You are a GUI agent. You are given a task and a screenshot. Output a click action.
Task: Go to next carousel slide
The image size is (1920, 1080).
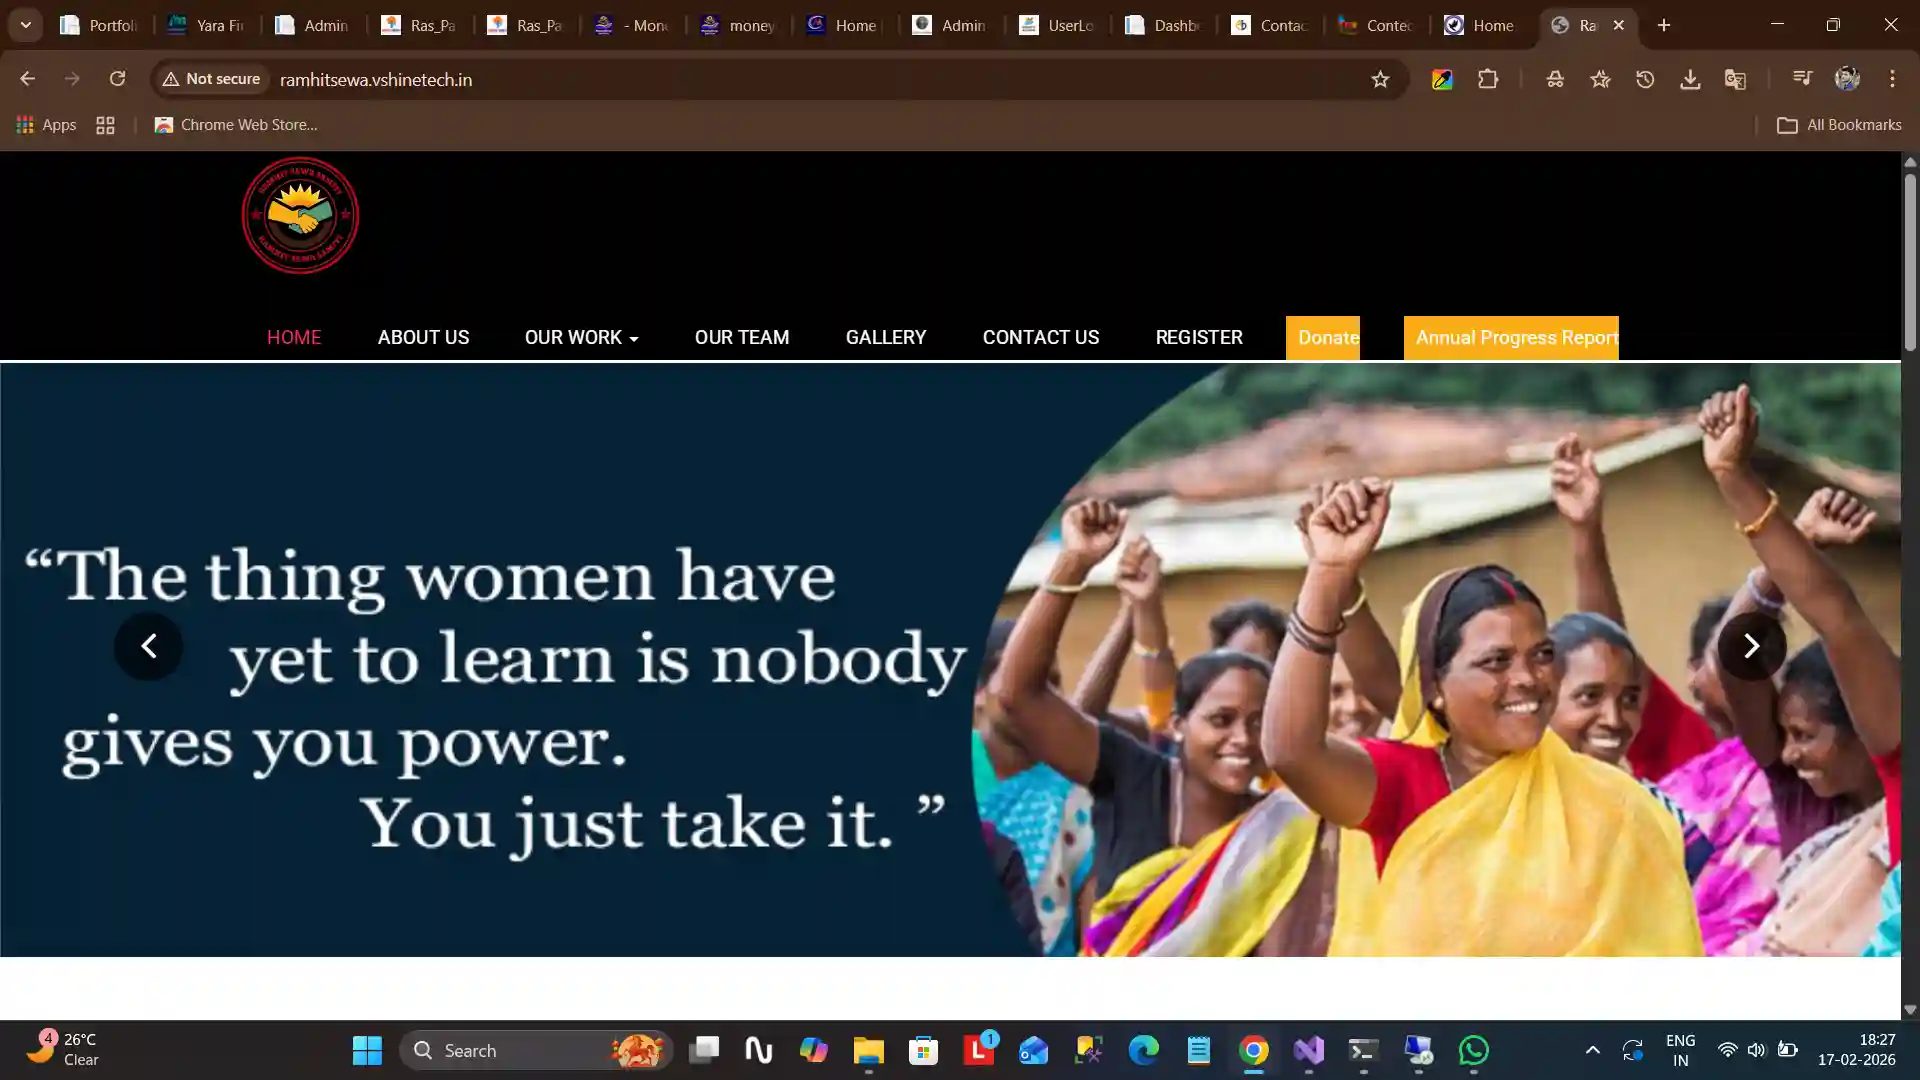[x=1751, y=646]
